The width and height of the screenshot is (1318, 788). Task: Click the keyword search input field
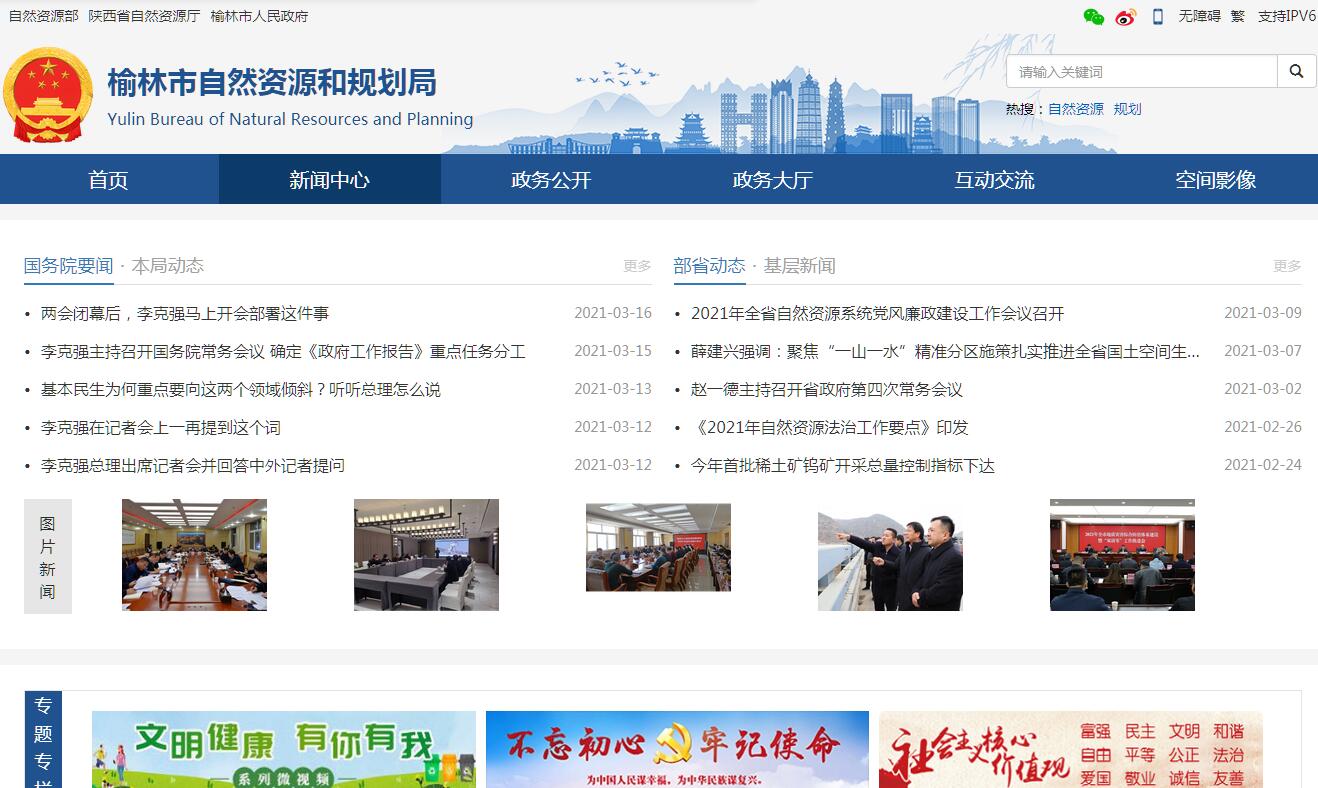[x=1141, y=72]
